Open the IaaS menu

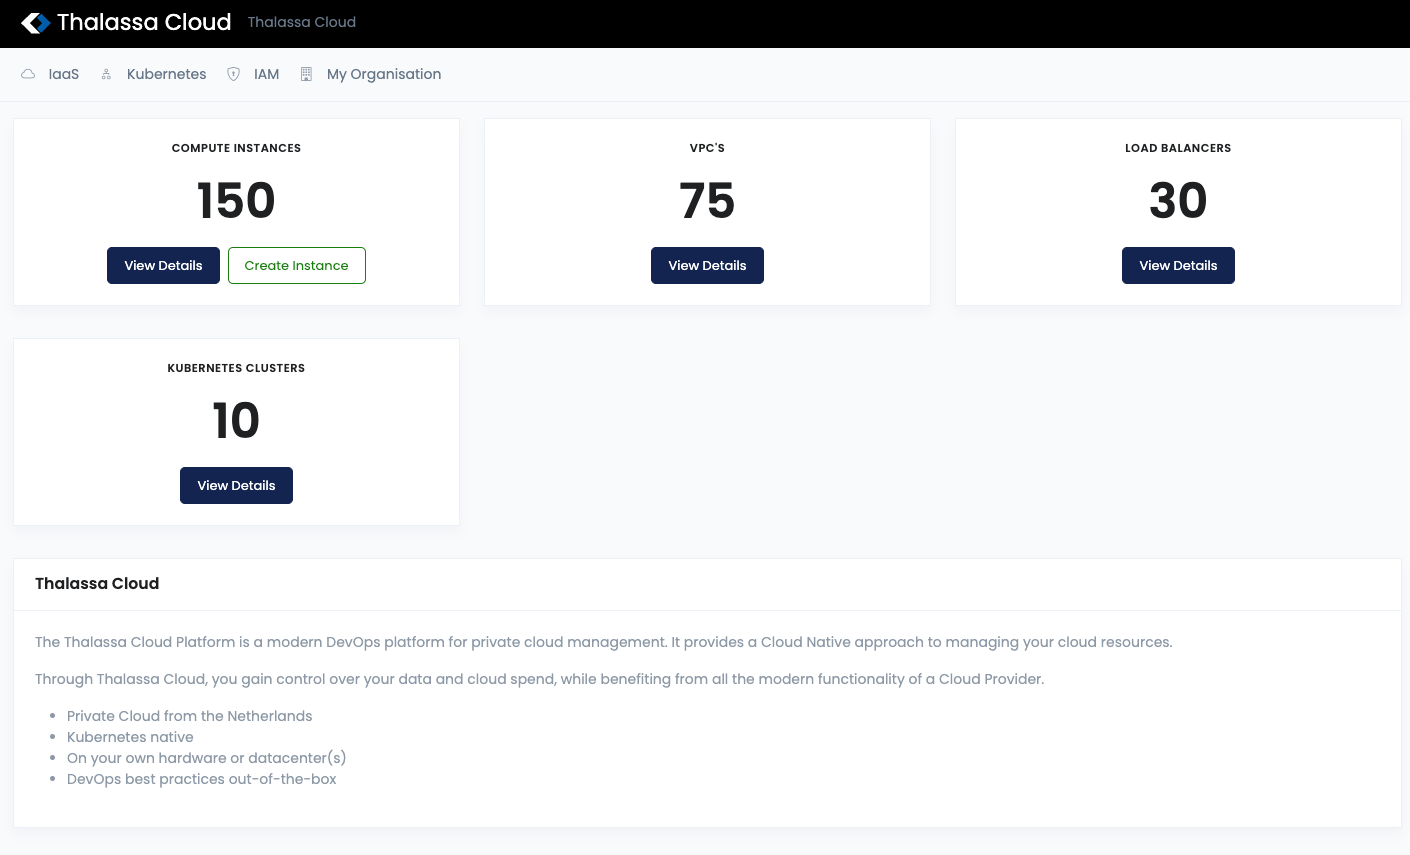tap(64, 74)
